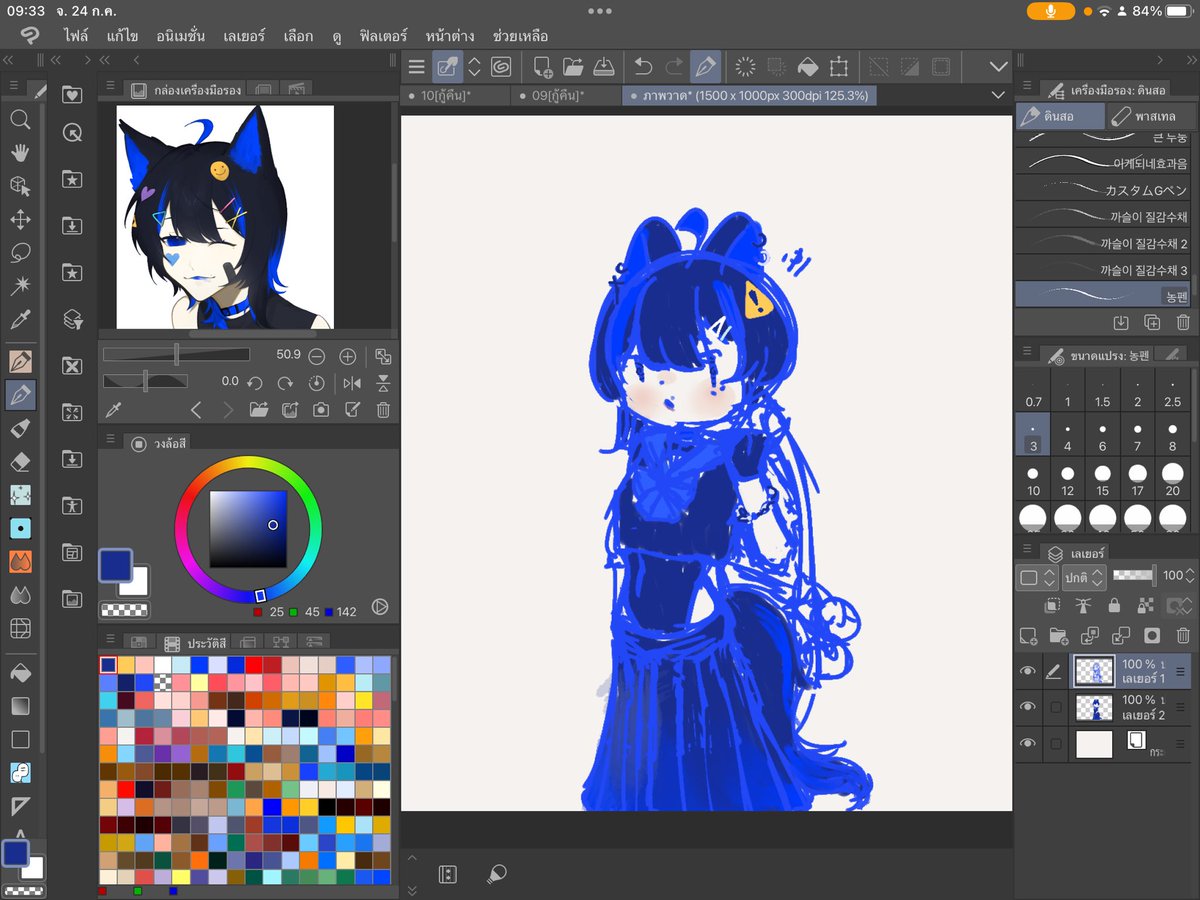Image resolution: width=1200 pixels, height=900 pixels.
Task: Expand the command bar overflow chevron
Action: (998, 67)
